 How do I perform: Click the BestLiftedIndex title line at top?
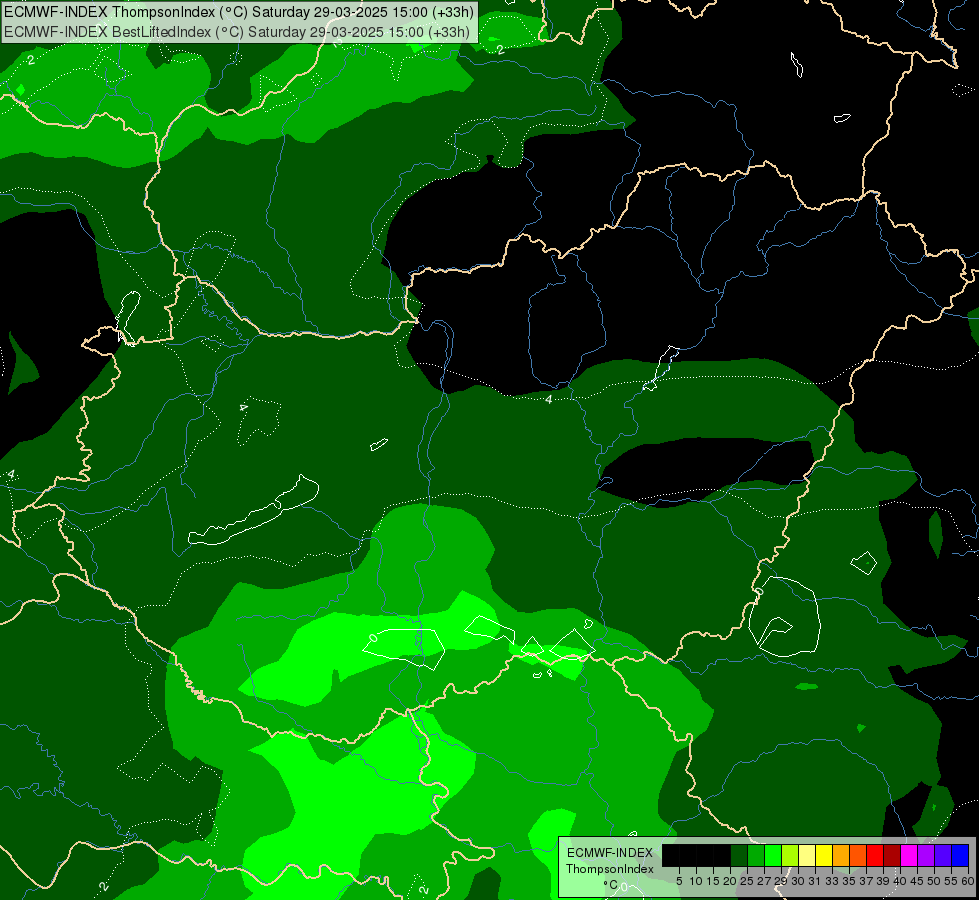click(x=237, y=32)
